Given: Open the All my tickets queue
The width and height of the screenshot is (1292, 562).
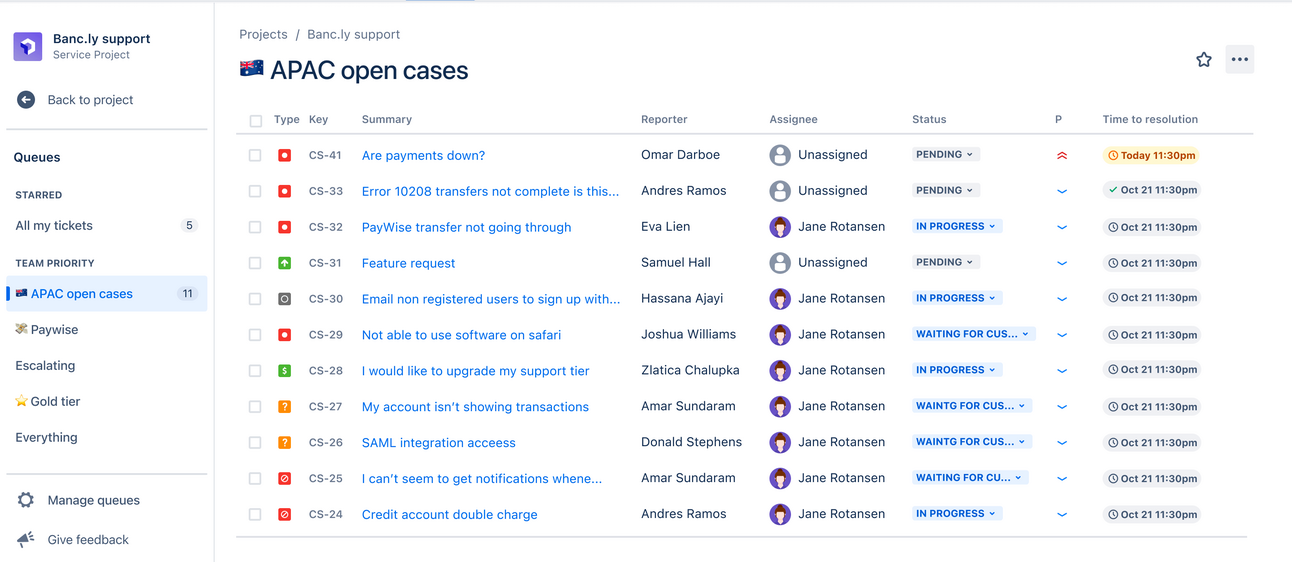Looking at the screenshot, I should 106,226.
